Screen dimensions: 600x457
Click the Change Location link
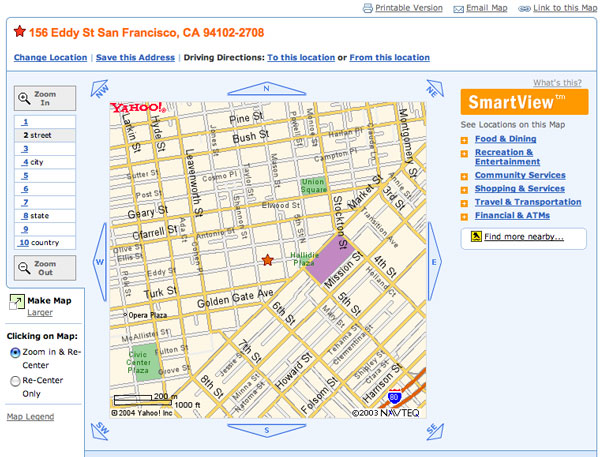coord(51,57)
